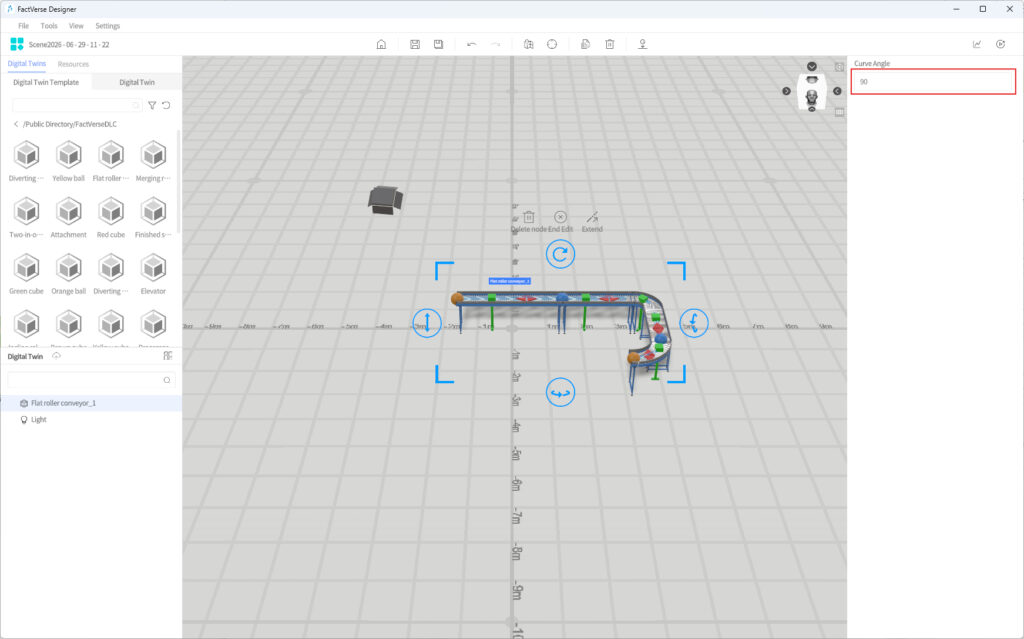This screenshot has height=639, width=1024.
Task: Click the Delete node trash icon
Action: click(x=529, y=217)
